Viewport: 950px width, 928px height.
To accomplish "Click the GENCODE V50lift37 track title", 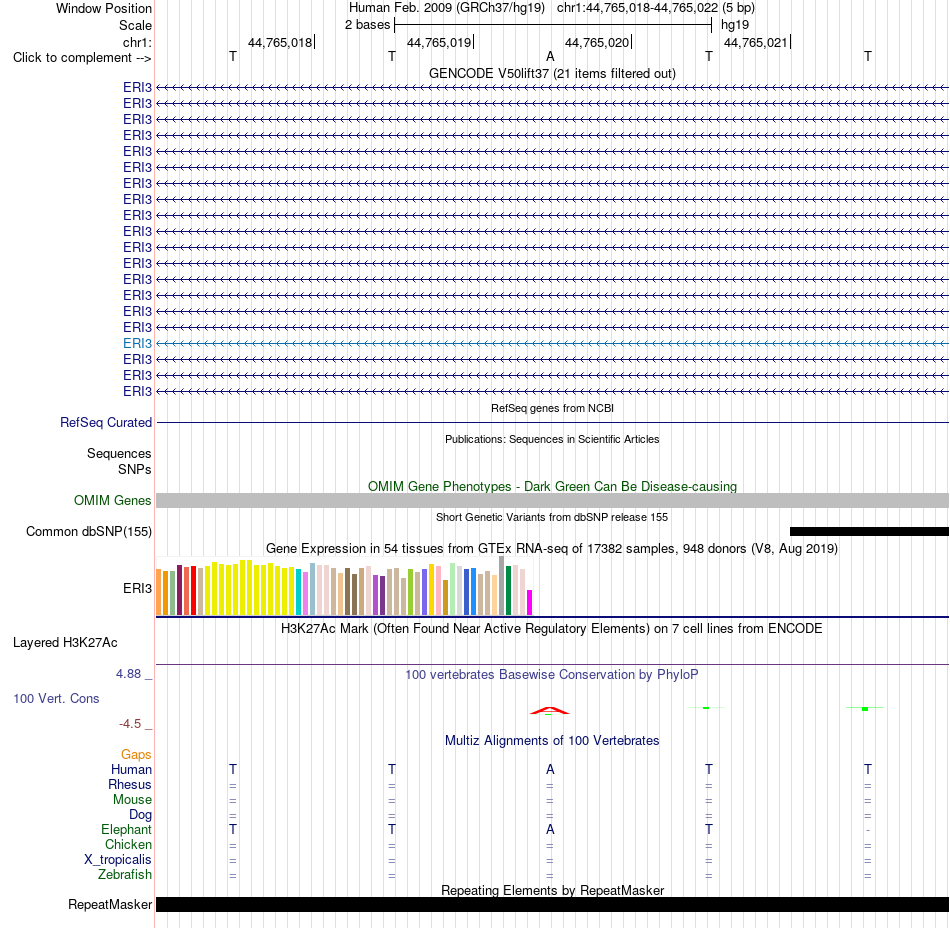I will coord(552,73).
